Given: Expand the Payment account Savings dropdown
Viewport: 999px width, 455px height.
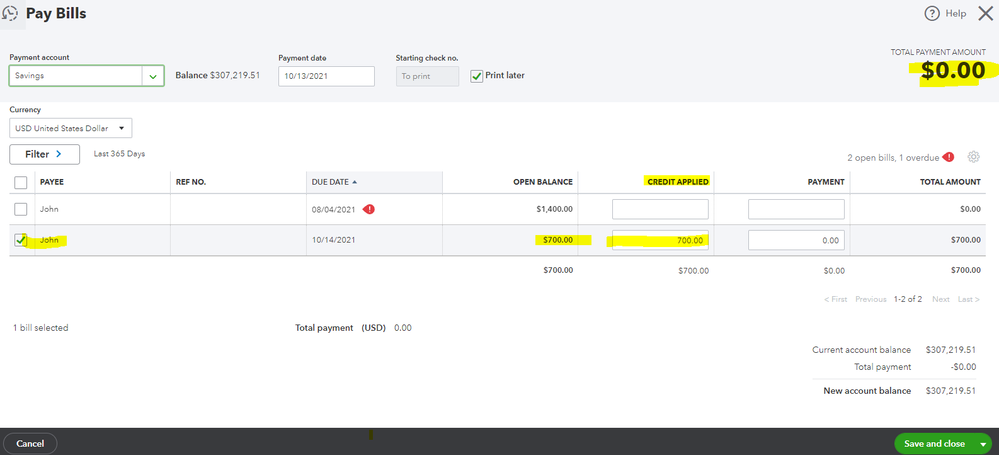Looking at the screenshot, I should (x=152, y=76).
